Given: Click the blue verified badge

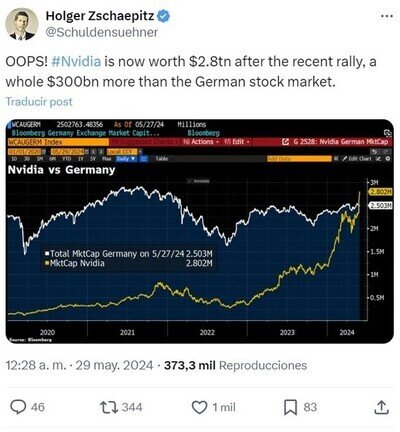Looking at the screenshot, I should pos(163,16).
